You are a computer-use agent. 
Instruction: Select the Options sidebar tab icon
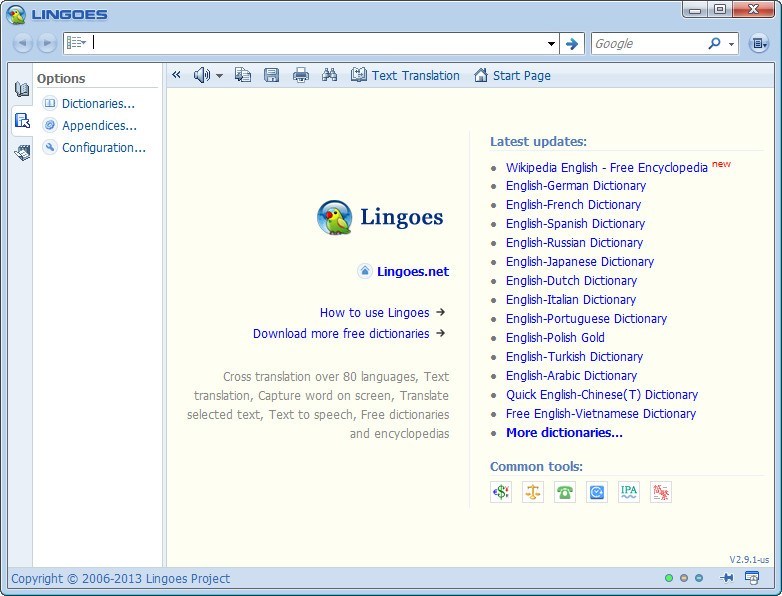22,120
